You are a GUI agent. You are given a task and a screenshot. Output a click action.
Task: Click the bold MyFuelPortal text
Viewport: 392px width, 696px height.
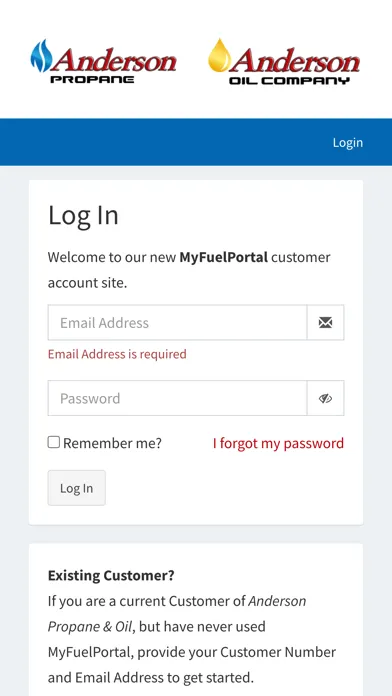224,257
